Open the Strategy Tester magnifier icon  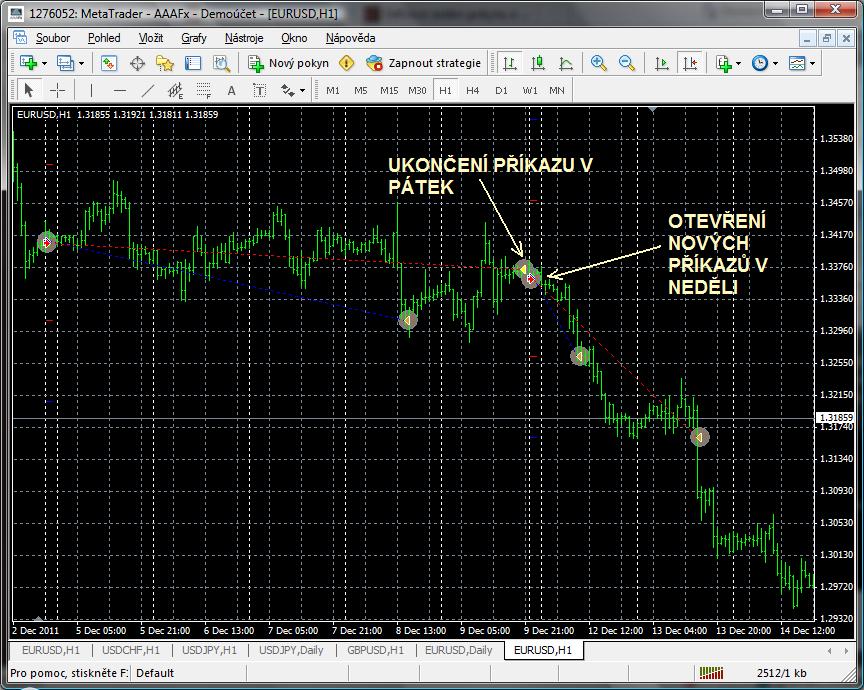pyautogui.click(x=222, y=63)
